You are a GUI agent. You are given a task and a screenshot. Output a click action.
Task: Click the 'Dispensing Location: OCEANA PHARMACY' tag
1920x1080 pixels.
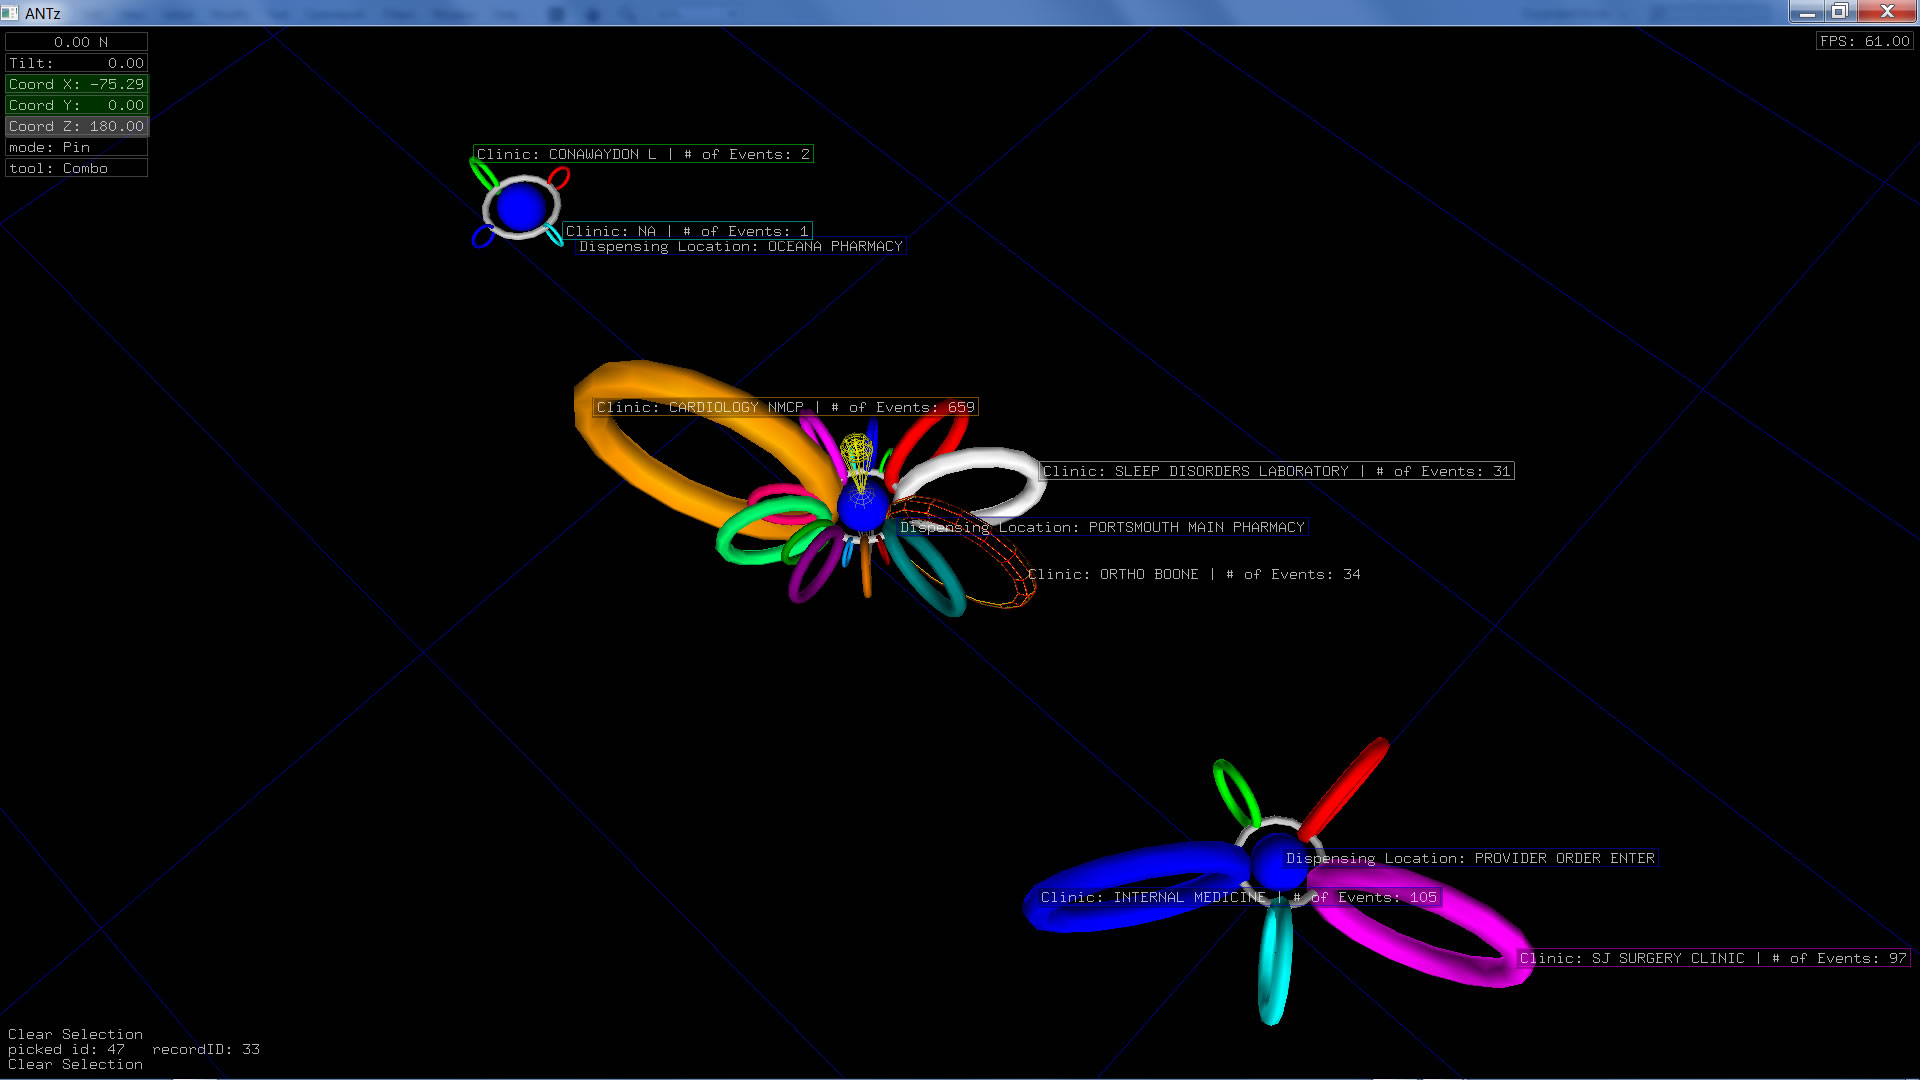click(740, 246)
